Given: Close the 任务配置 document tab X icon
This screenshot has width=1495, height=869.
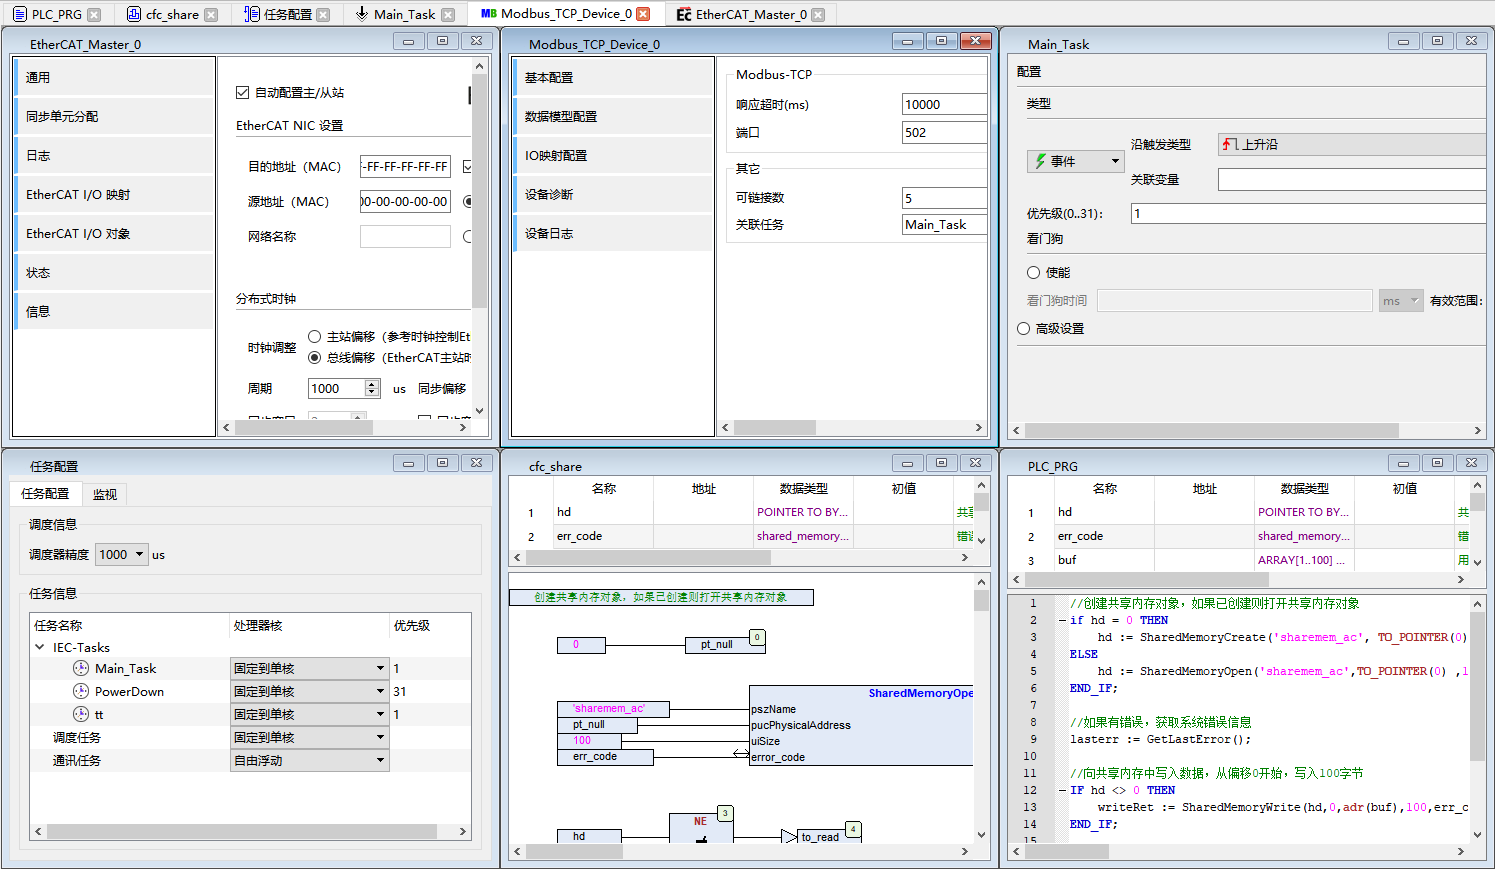Looking at the screenshot, I should click(323, 14).
